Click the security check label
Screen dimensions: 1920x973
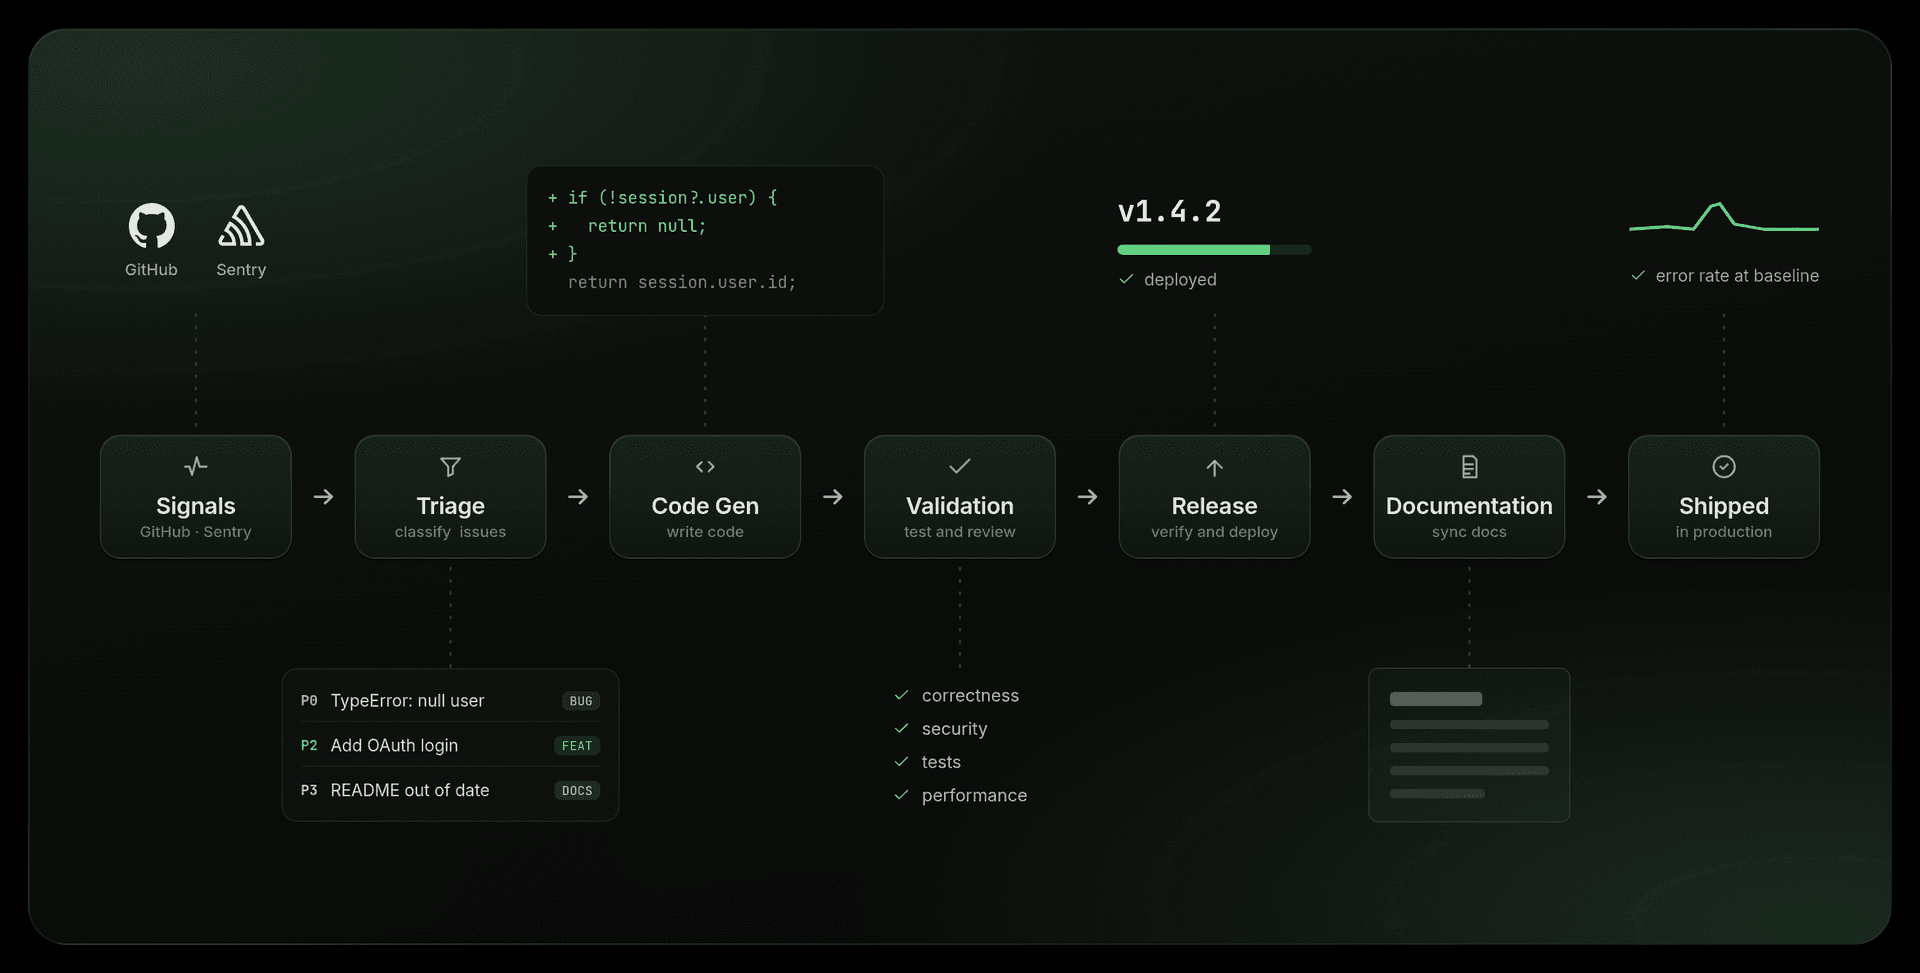[x=954, y=729]
